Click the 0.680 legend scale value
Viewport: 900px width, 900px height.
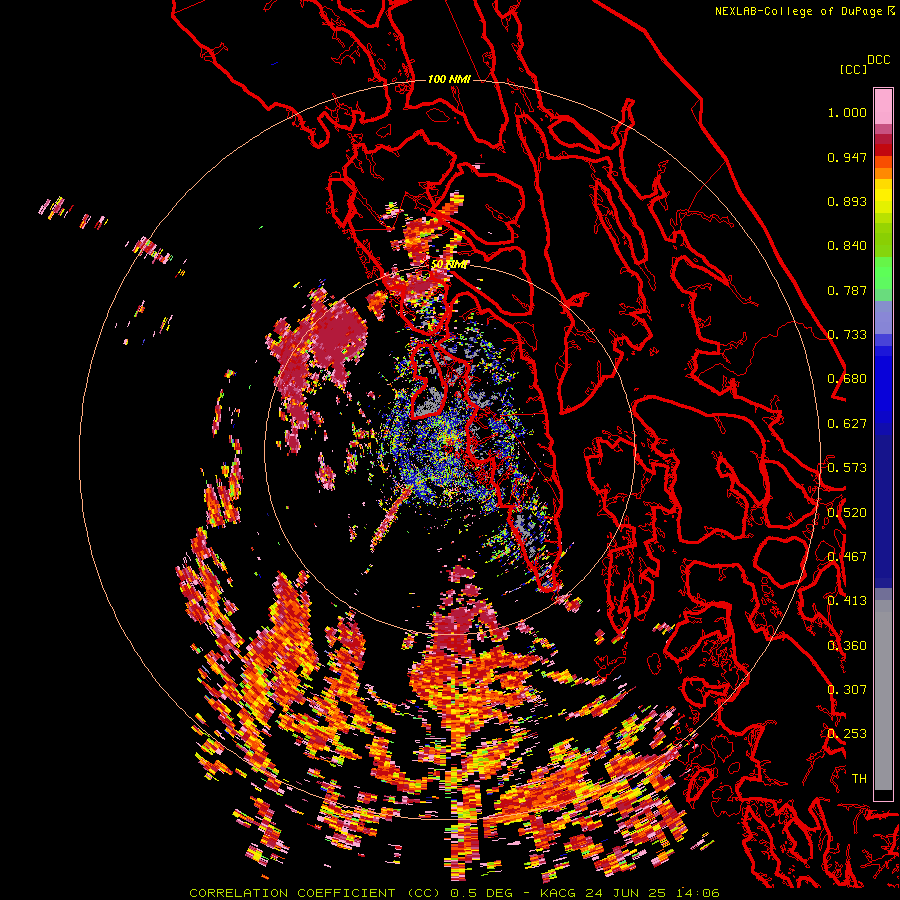(x=847, y=379)
